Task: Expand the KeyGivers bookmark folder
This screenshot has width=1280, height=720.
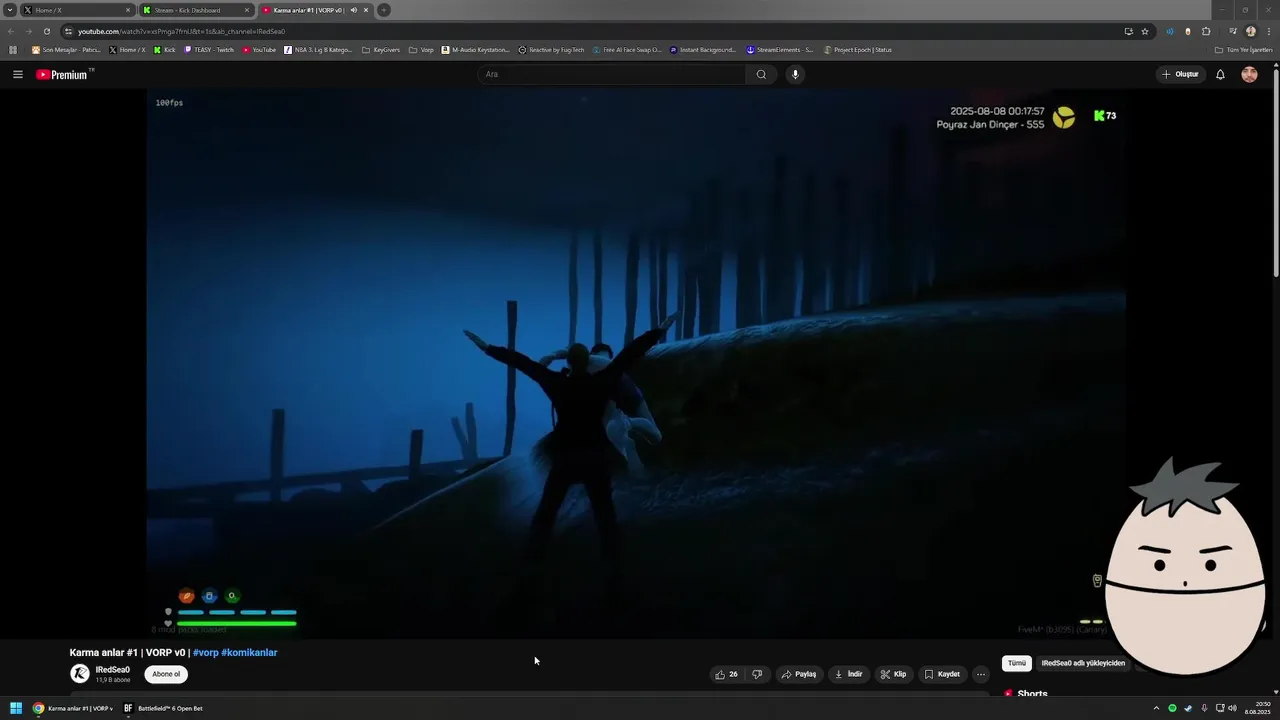Action: (381, 49)
